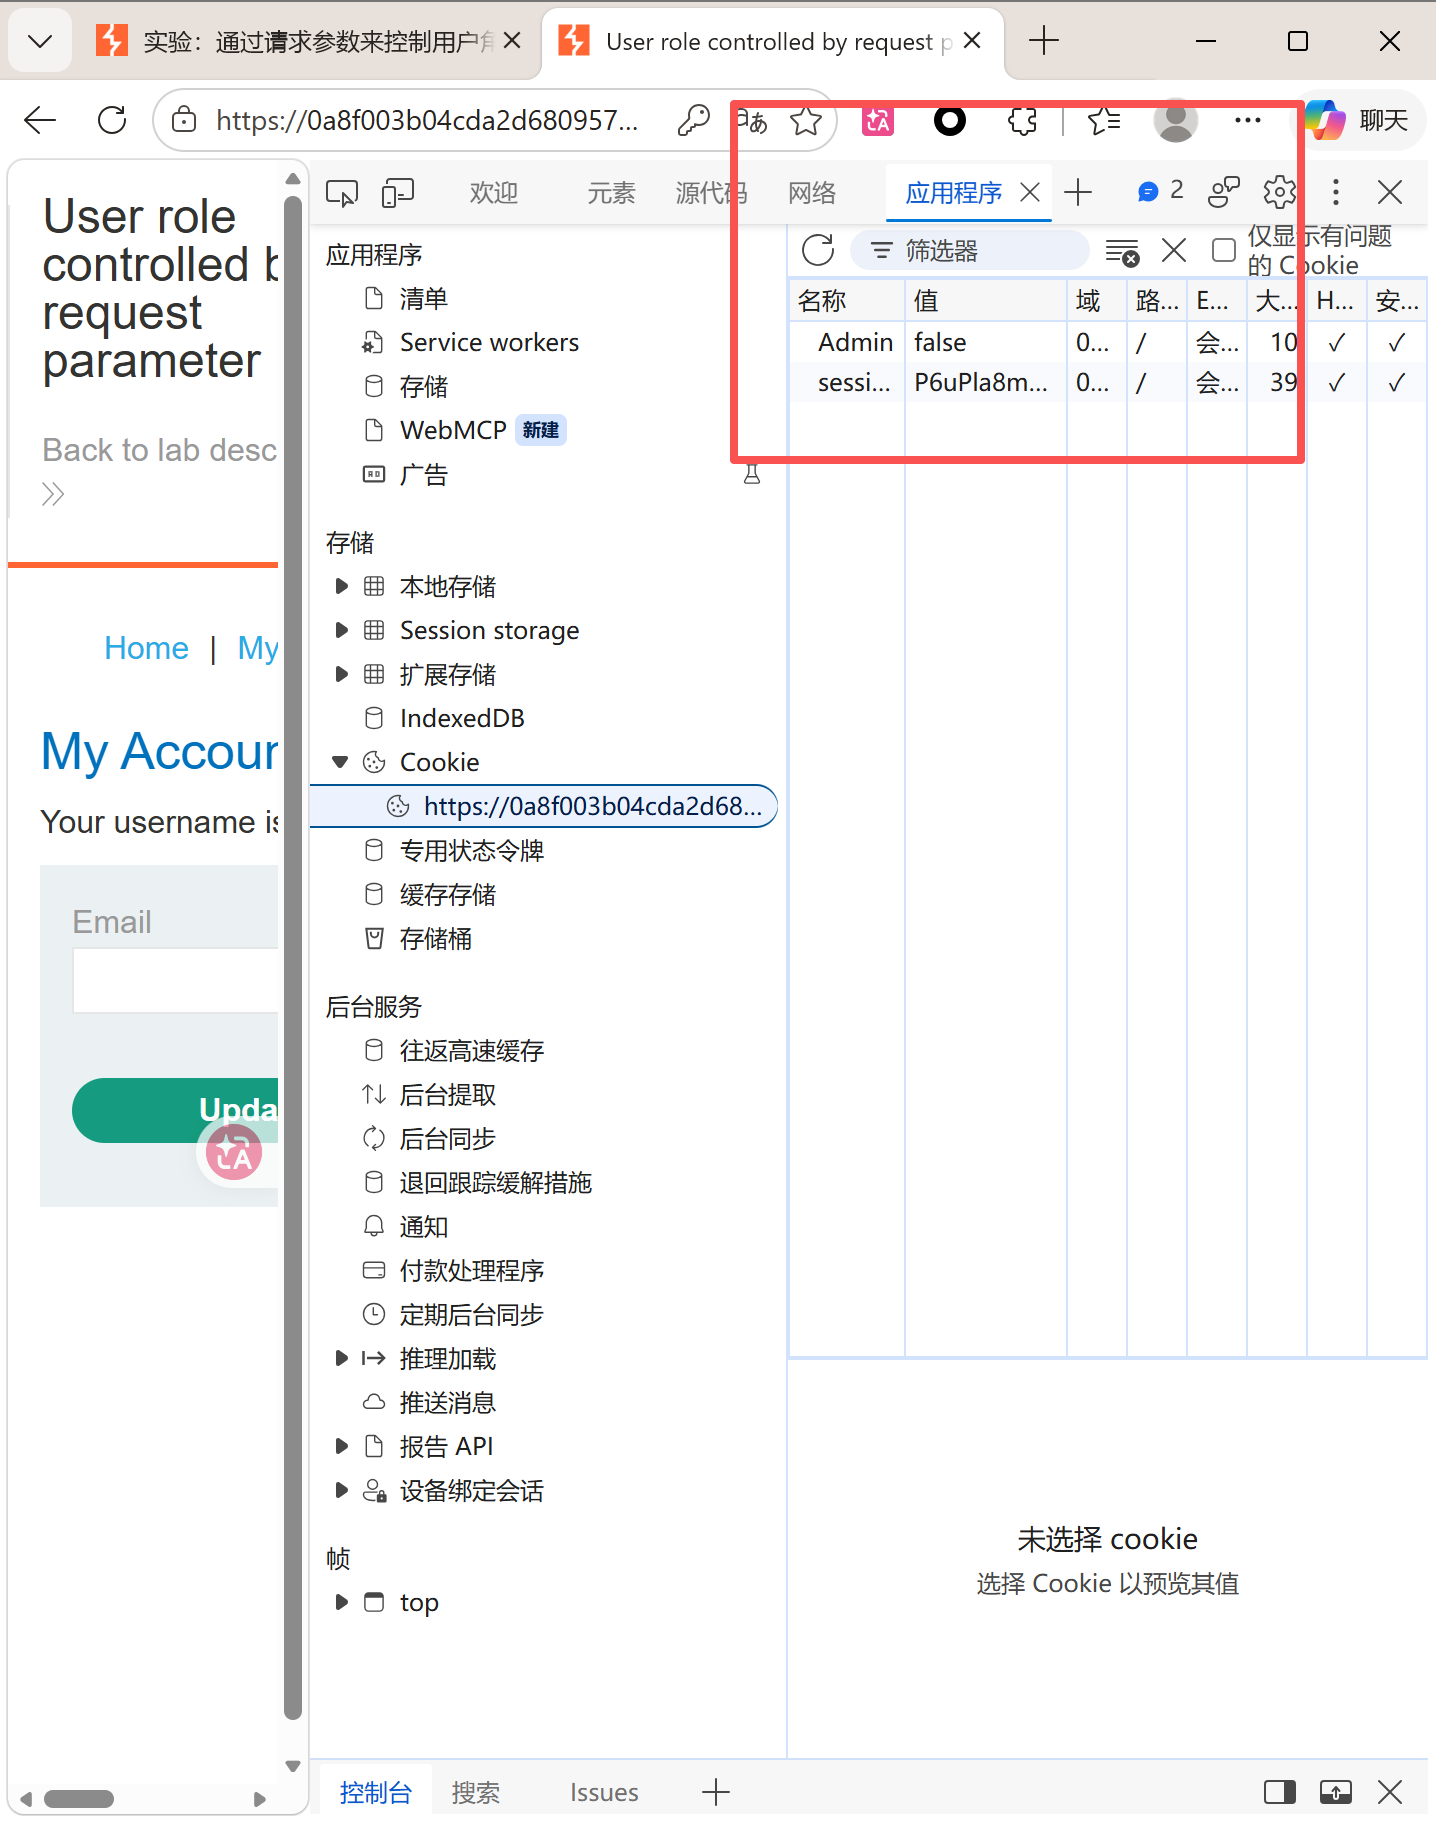Open DevTools settings gear
Screen dimensions: 1436x1822
pyautogui.click(x=1279, y=192)
